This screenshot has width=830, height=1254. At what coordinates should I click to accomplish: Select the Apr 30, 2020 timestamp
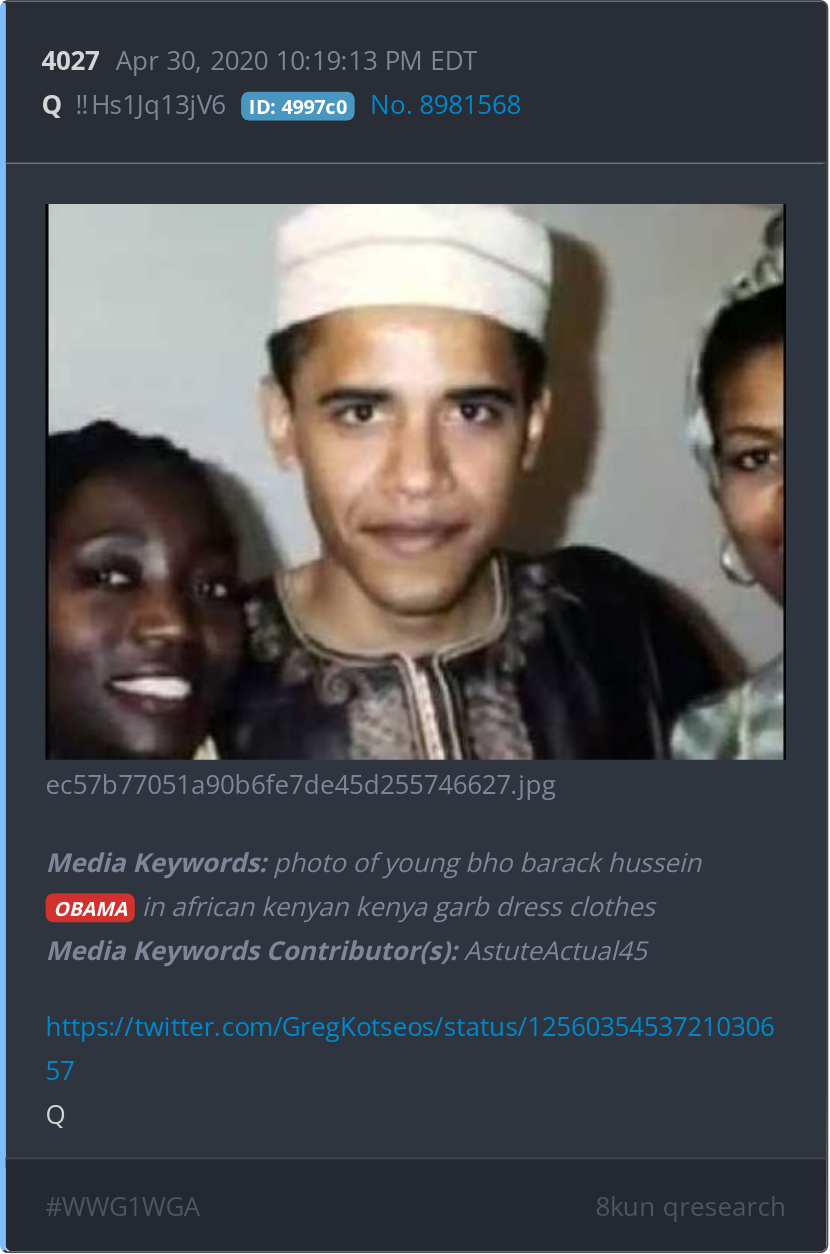296,61
